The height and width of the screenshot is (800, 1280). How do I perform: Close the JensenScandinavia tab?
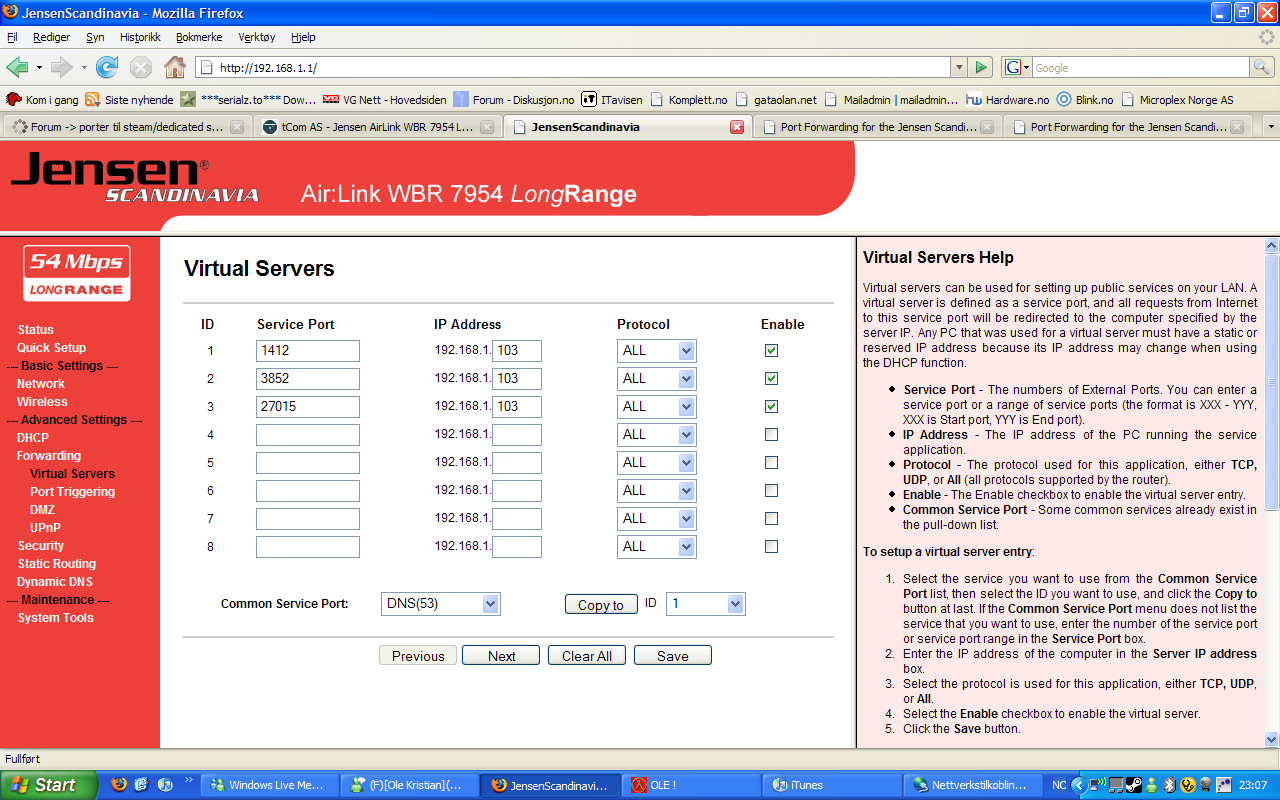tap(737, 127)
